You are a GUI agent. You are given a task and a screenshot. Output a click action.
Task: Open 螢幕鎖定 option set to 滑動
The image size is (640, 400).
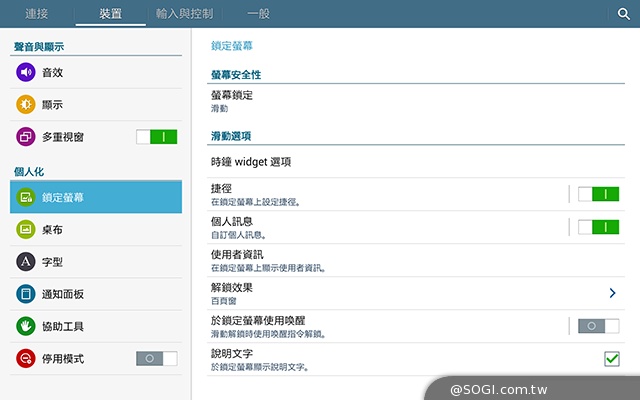pyautogui.click(x=416, y=101)
